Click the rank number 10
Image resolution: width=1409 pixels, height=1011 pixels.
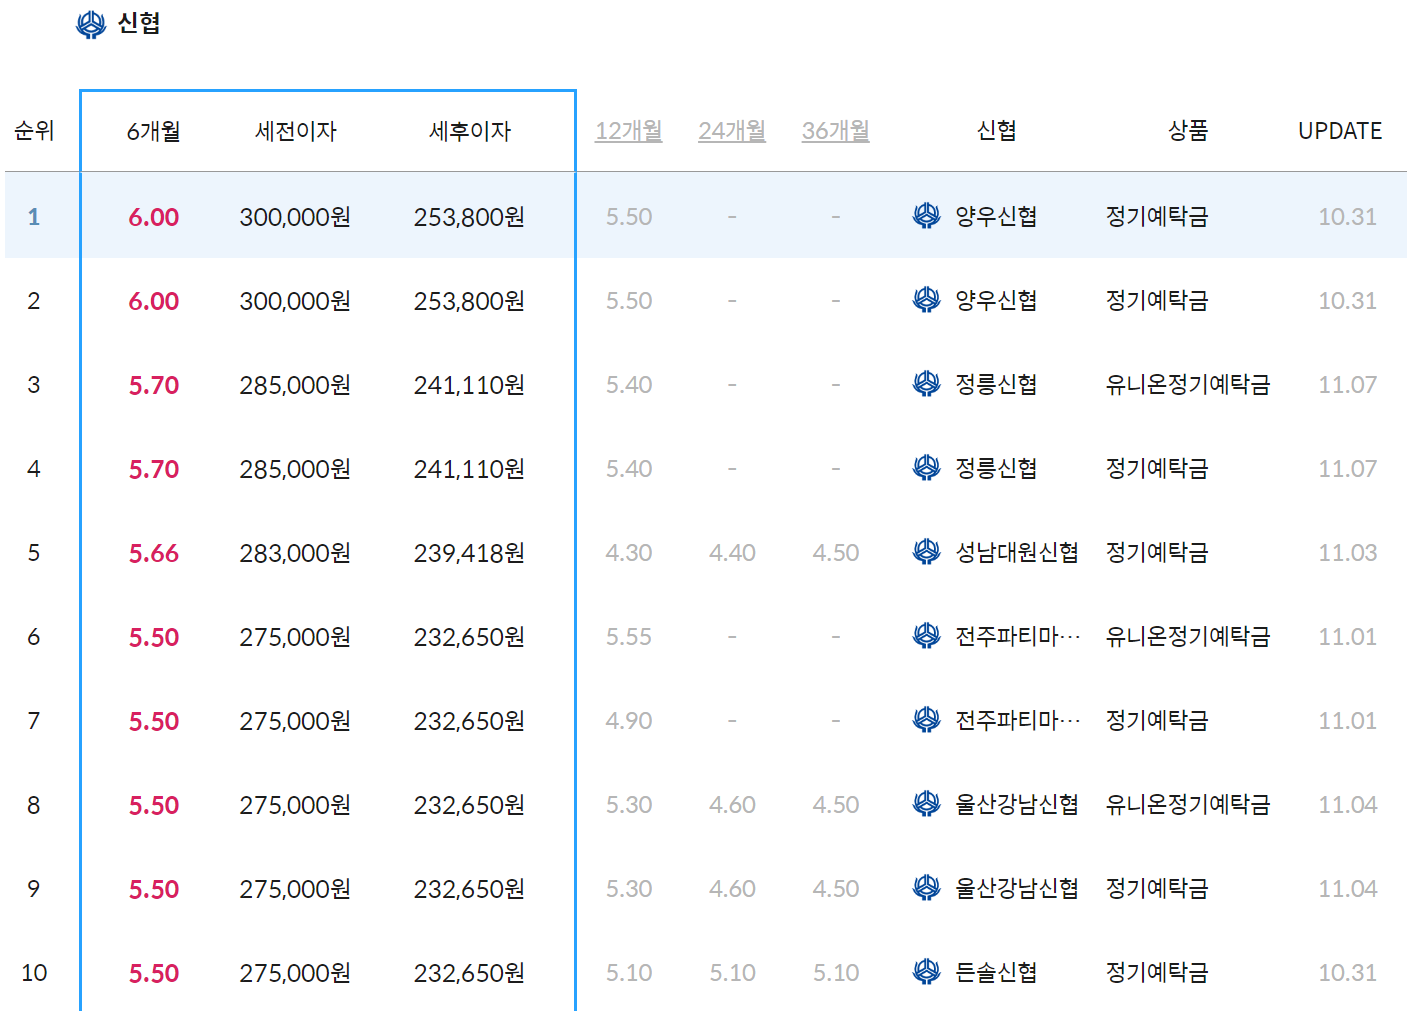[x=34, y=973]
